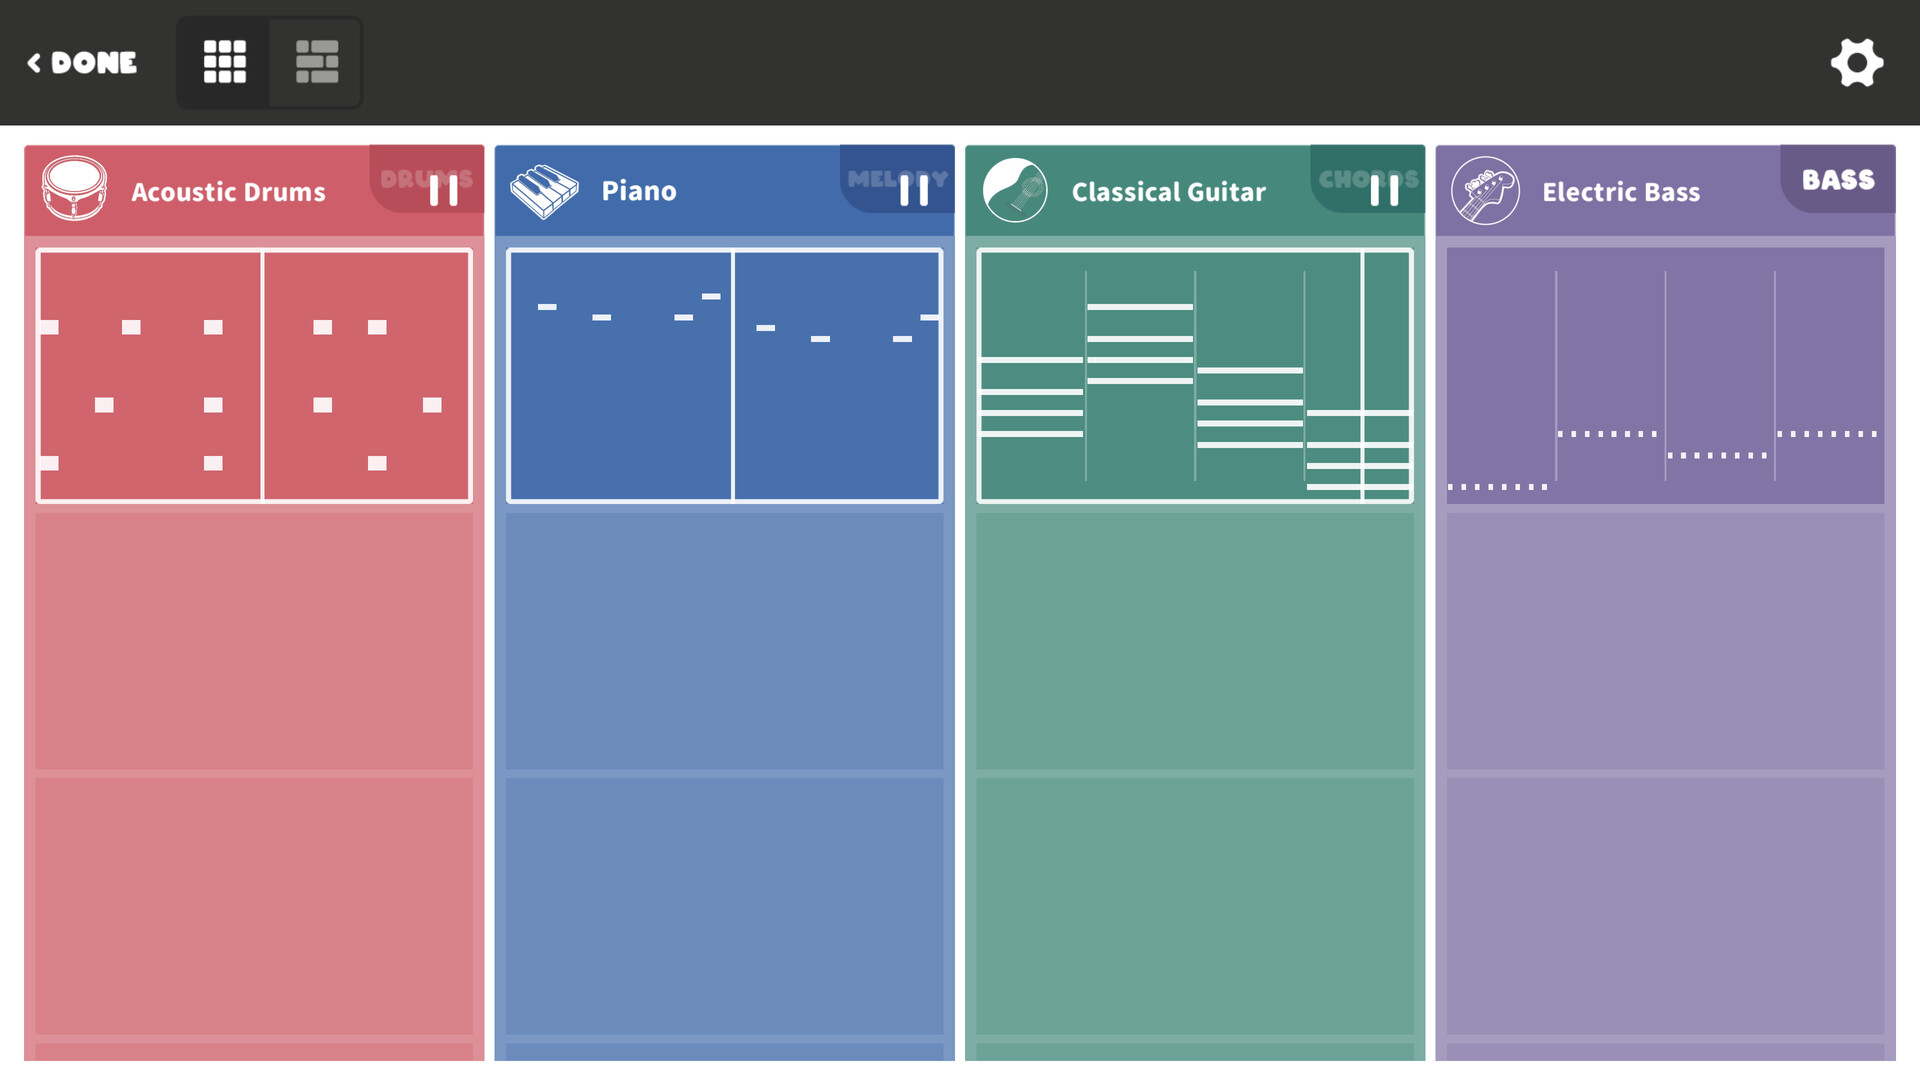
Task: Open the first piano melody clip
Action: (724, 375)
